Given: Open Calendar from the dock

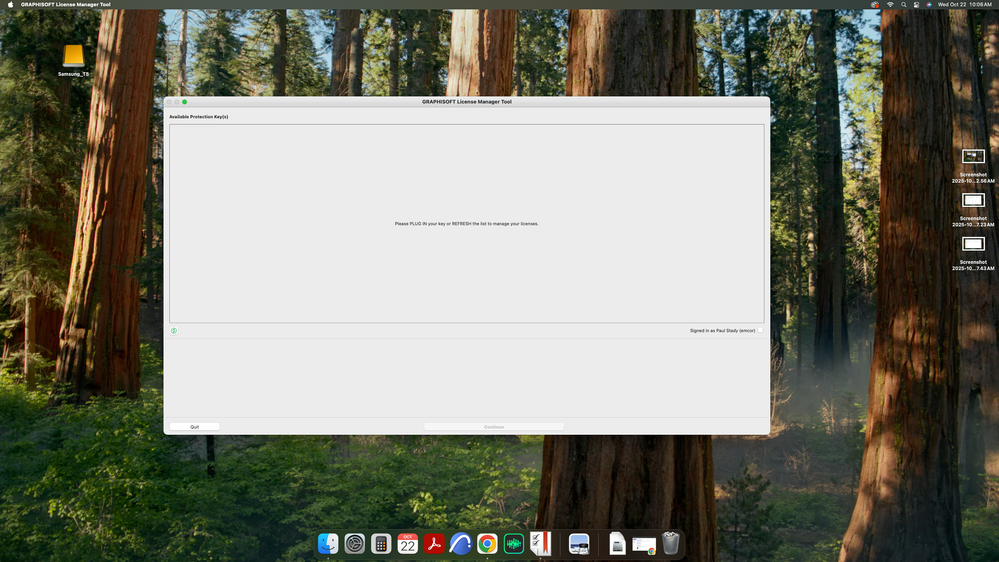Looking at the screenshot, I should pyautogui.click(x=408, y=544).
